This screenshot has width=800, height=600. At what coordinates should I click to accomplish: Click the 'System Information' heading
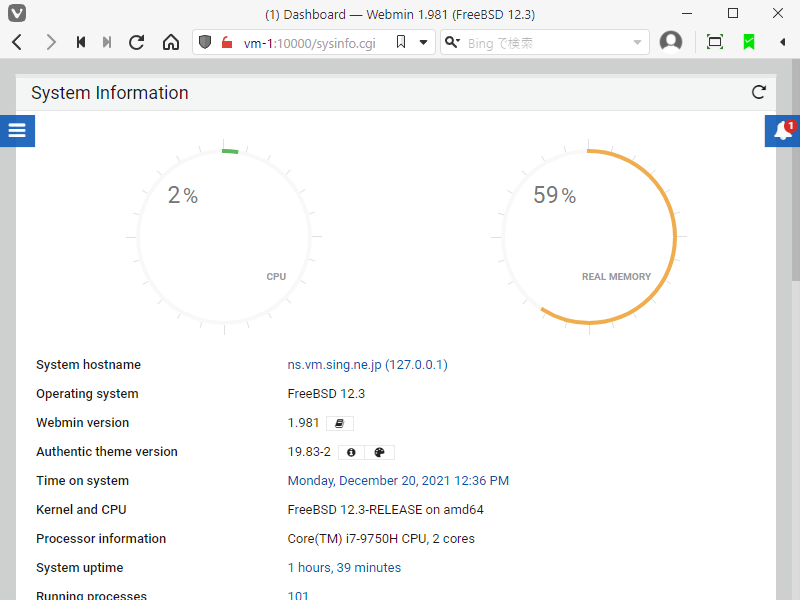coord(110,93)
